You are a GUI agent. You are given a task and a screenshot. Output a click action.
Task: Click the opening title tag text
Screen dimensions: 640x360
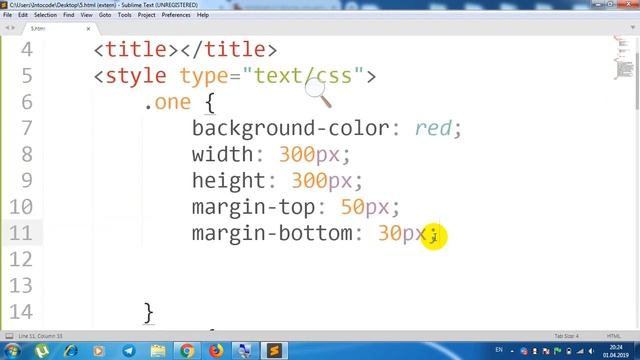pyautogui.click(x=136, y=50)
